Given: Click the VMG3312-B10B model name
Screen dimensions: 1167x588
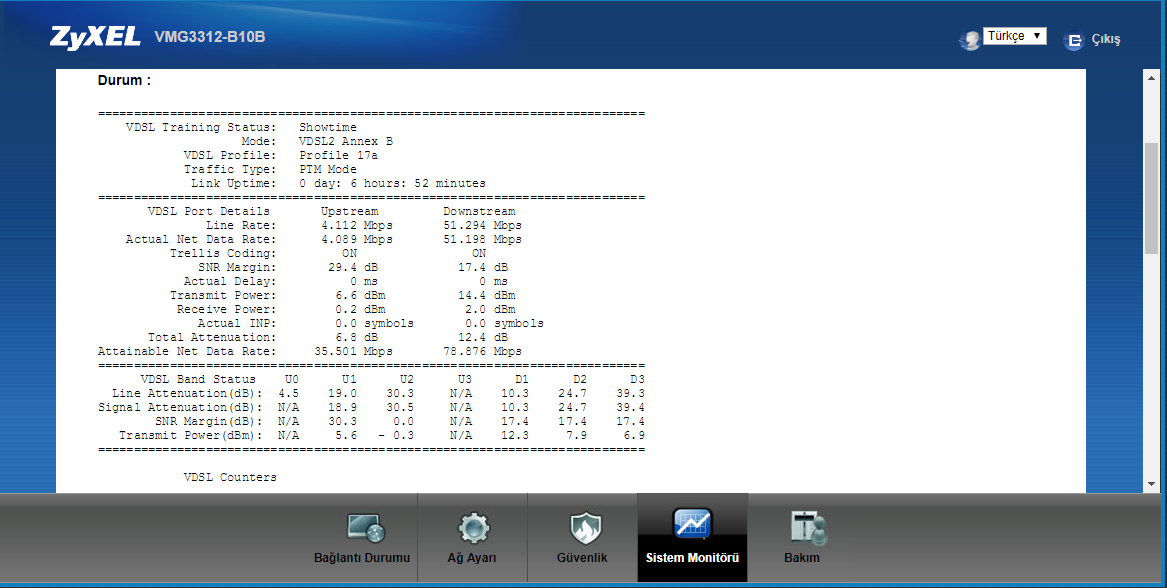Looking at the screenshot, I should click(210, 38).
